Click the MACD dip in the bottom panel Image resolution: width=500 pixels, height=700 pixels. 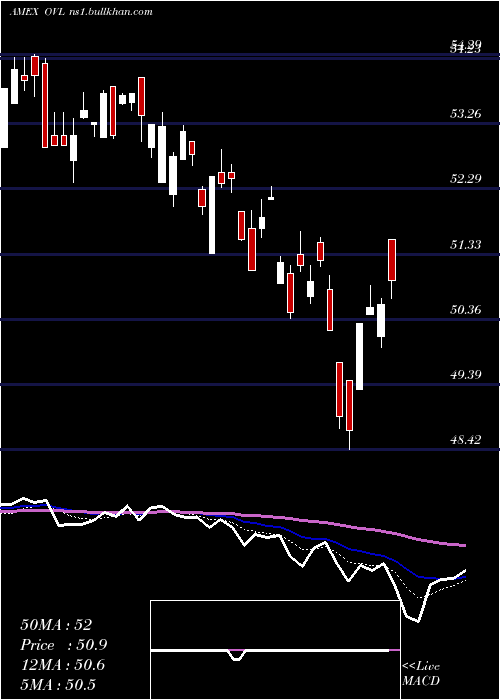237,655
